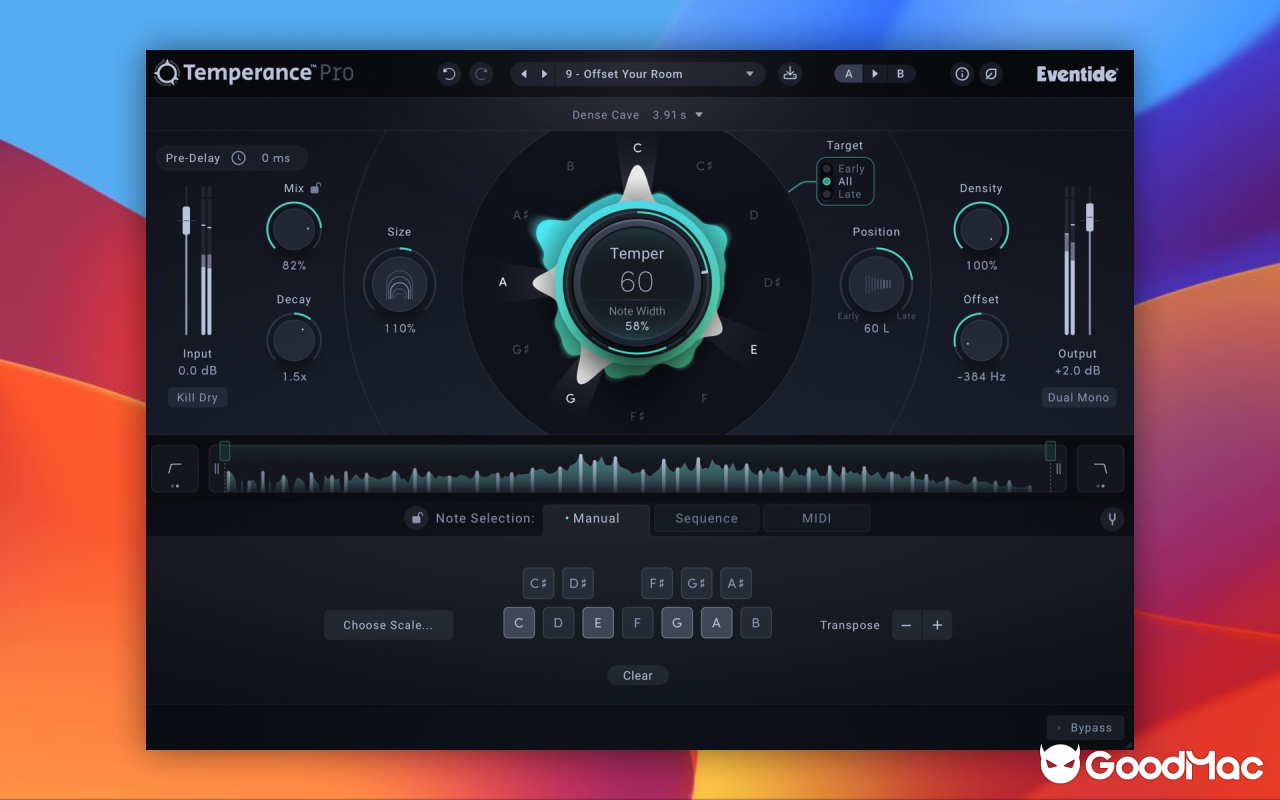Clear all selected notes
The image size is (1280, 800).
(637, 675)
